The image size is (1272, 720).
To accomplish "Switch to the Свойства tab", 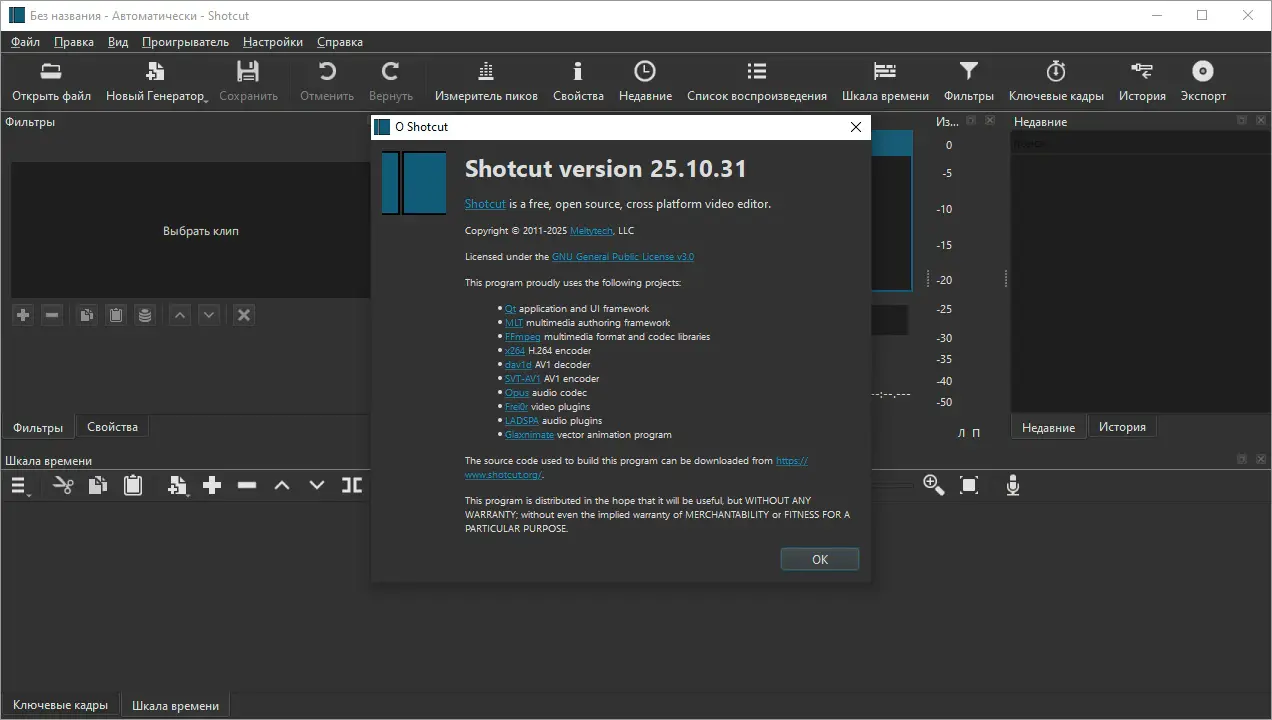I will (x=112, y=427).
